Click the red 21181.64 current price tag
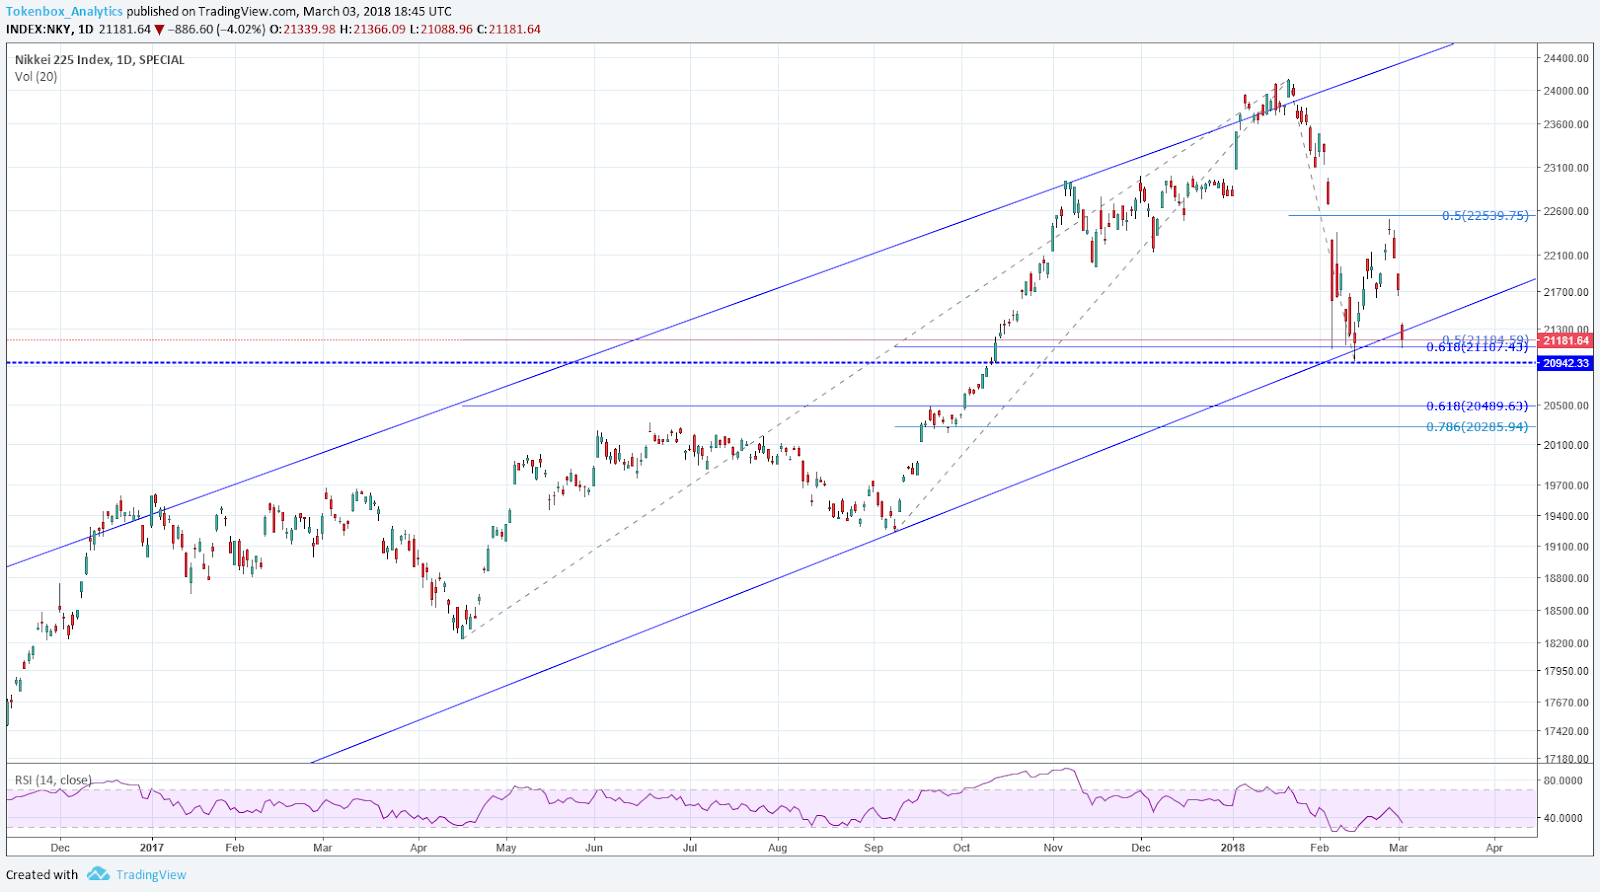 click(x=1565, y=341)
